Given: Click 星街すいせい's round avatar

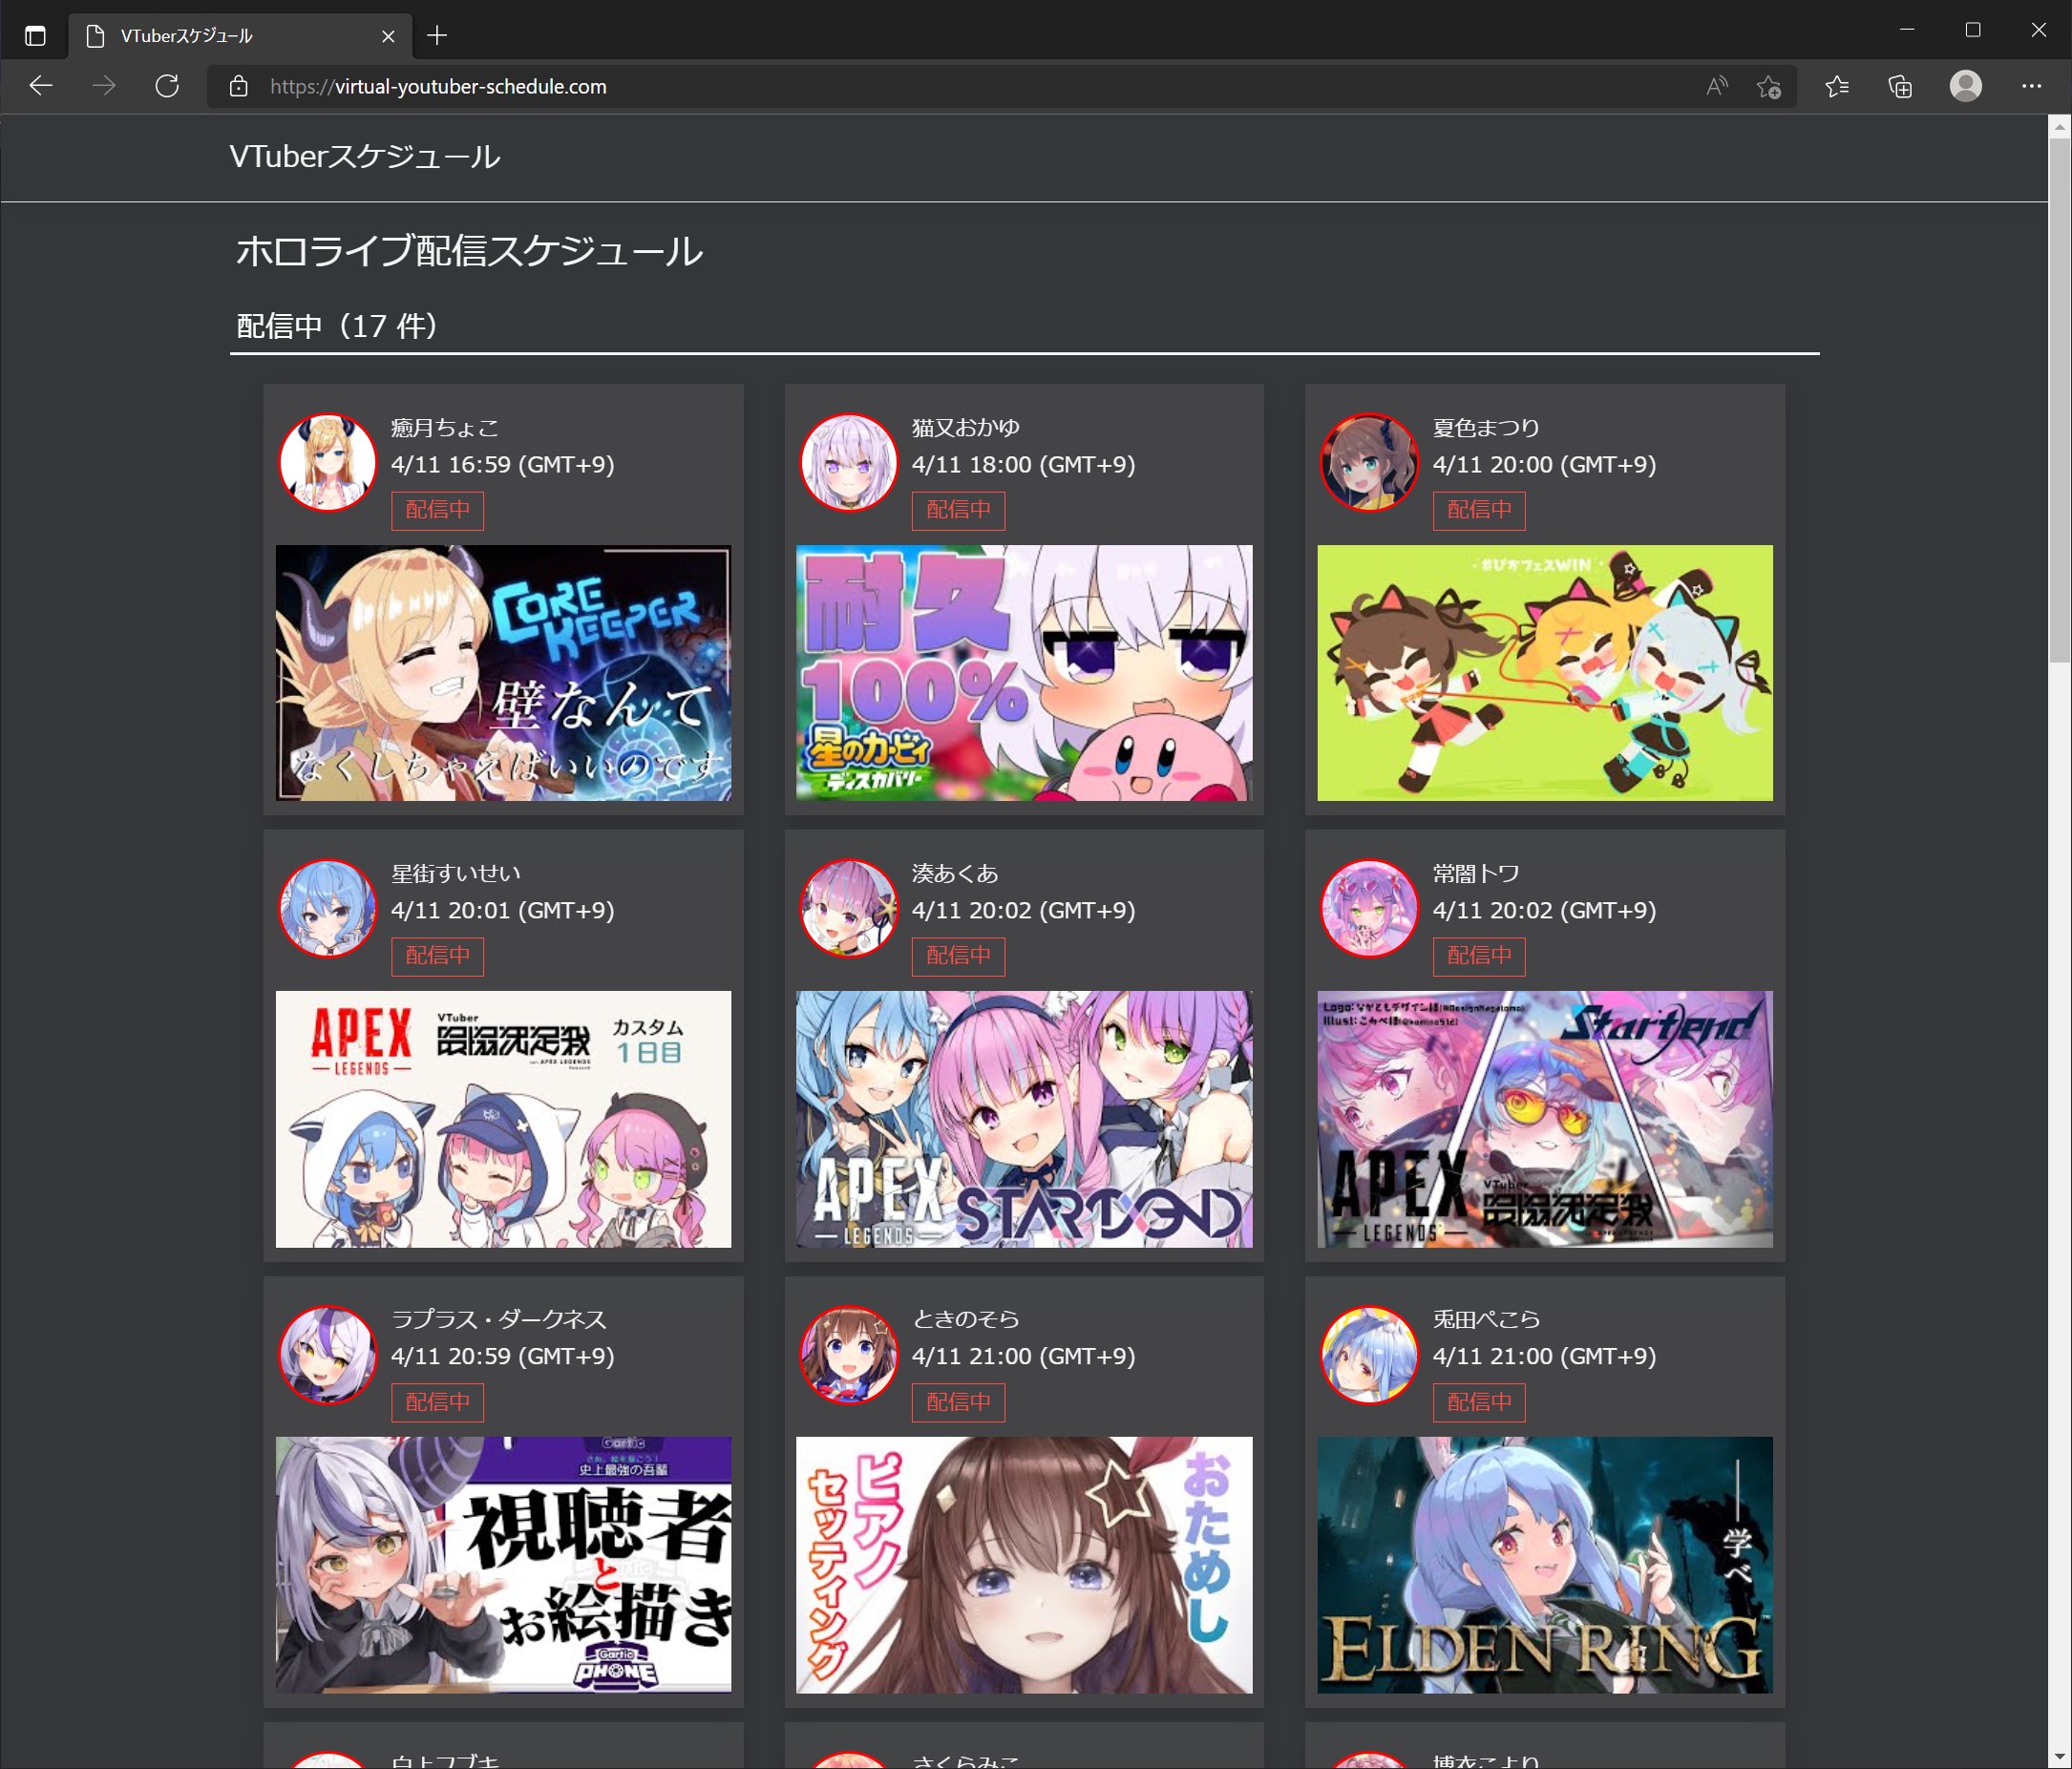Looking at the screenshot, I should pos(327,909).
